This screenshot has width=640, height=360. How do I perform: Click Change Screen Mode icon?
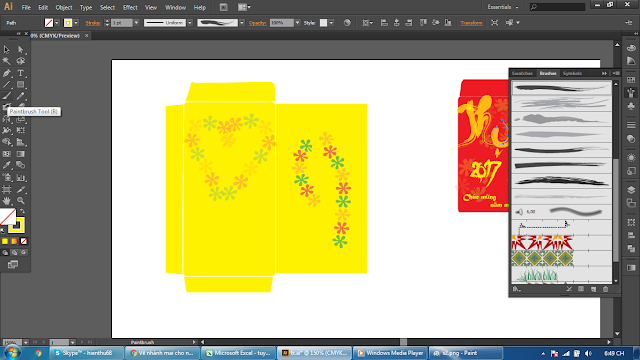(13, 264)
